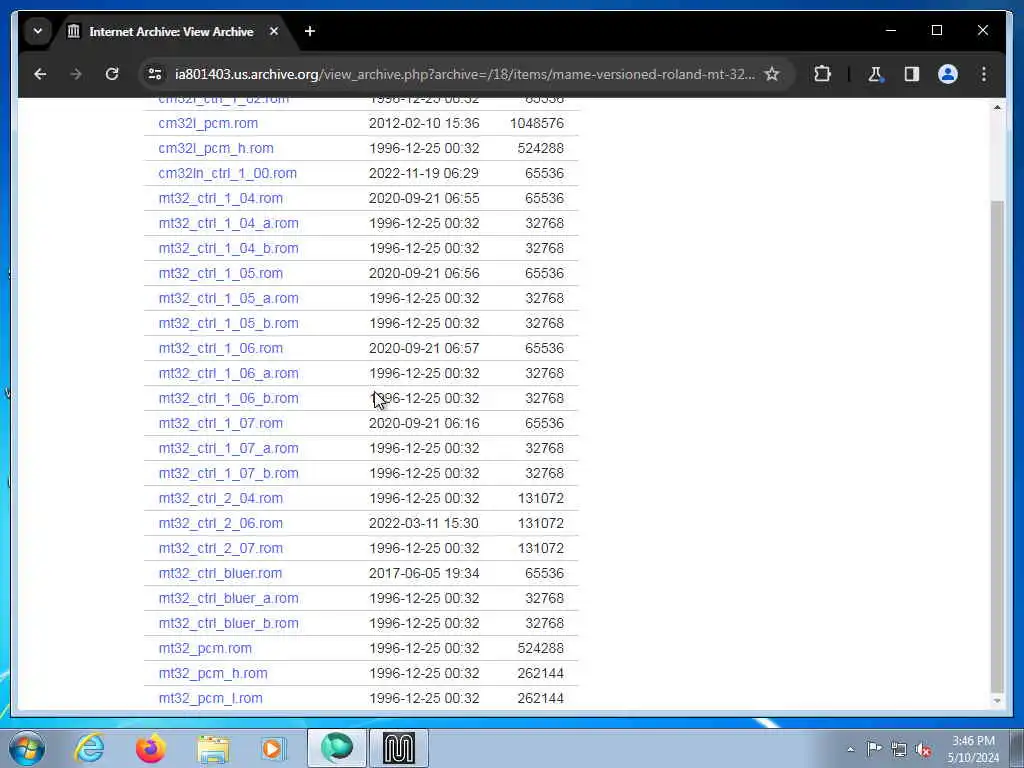Download mt32_ctrl_bluer_a.rom
This screenshot has height=768, width=1024.
[x=229, y=598]
